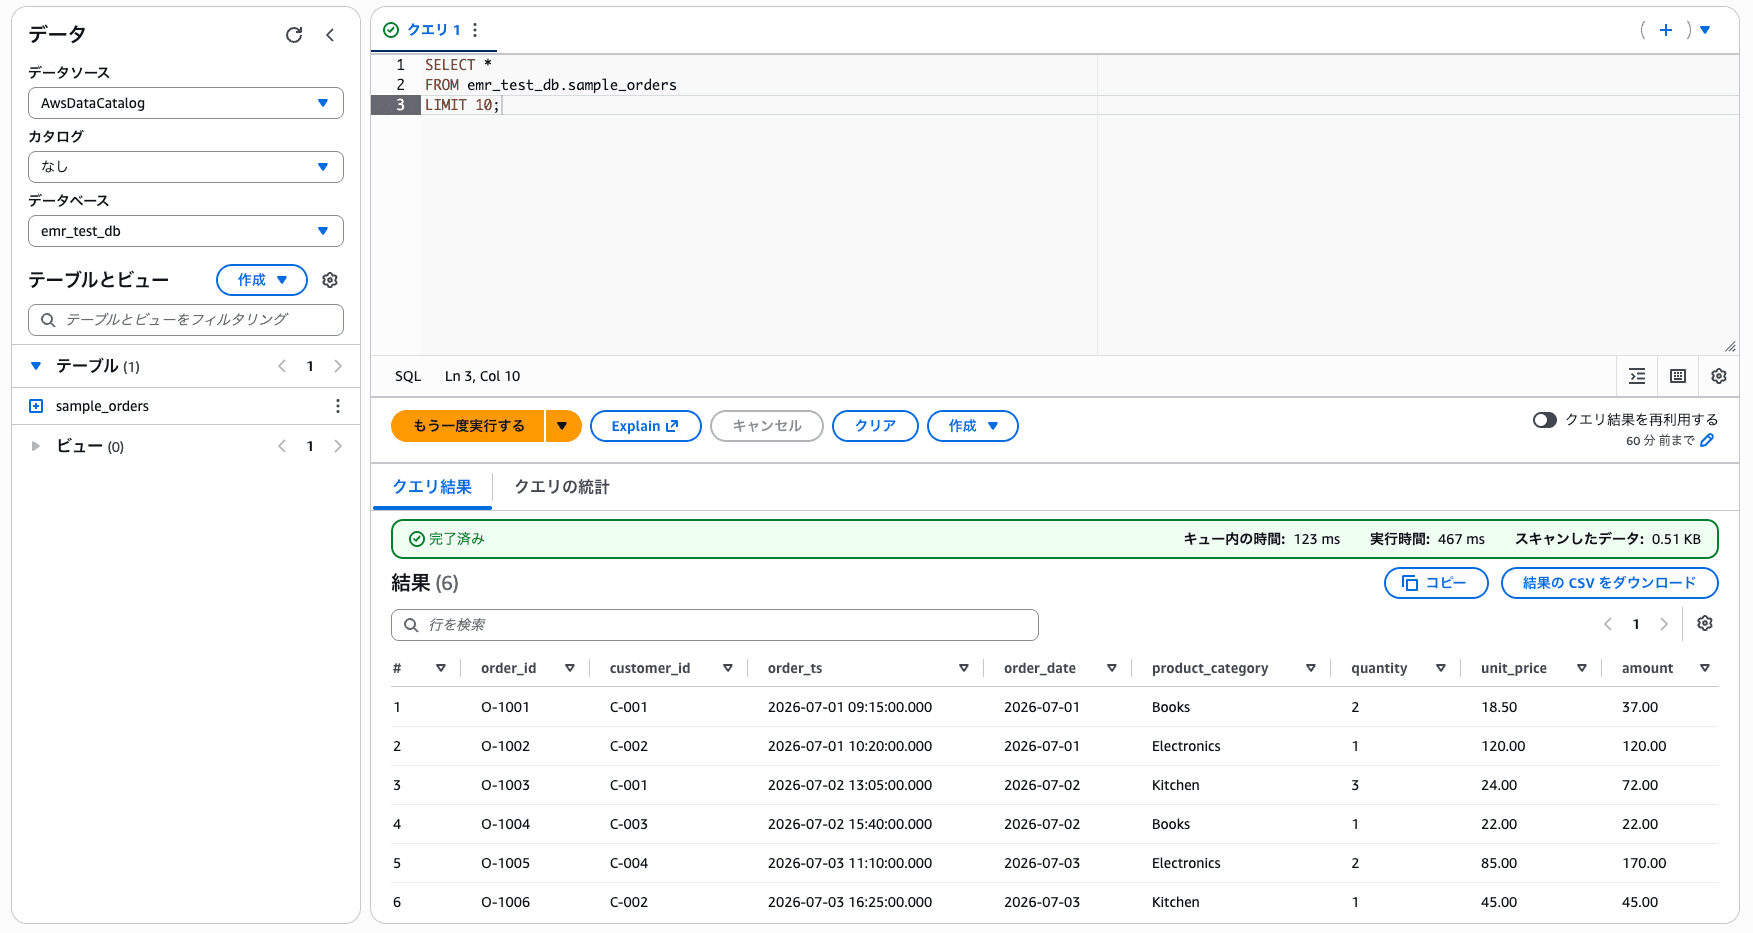
Task: Open the run-again button dropdown arrow
Action: tap(563, 426)
